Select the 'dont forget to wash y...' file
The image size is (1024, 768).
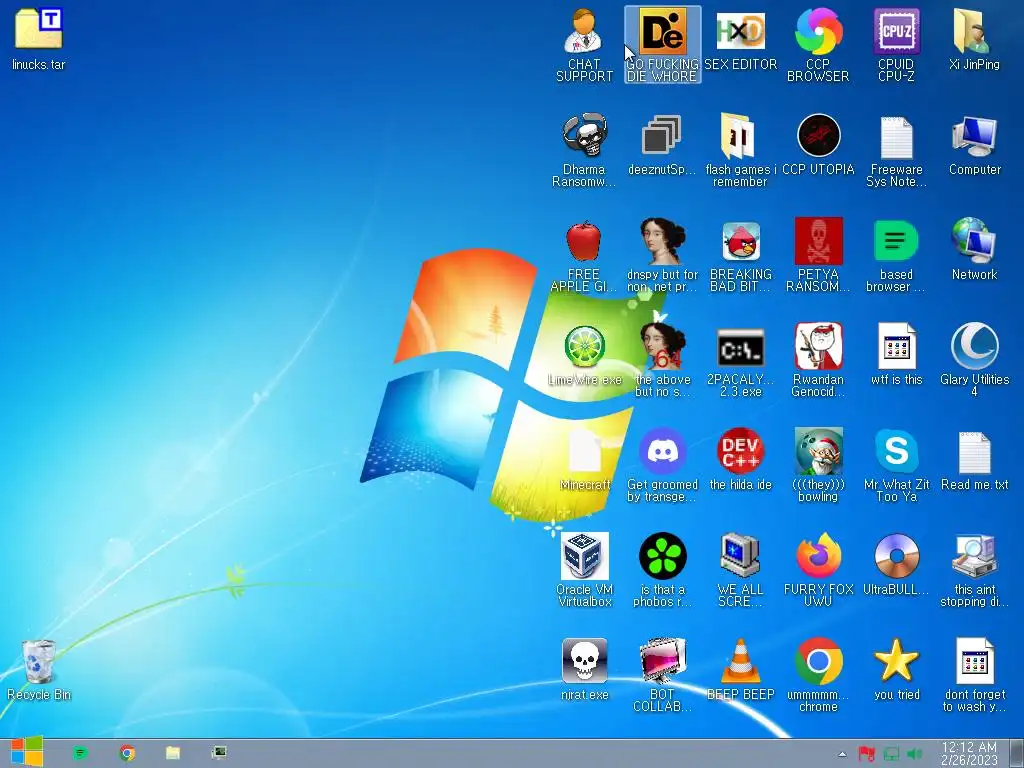[x=974, y=662]
